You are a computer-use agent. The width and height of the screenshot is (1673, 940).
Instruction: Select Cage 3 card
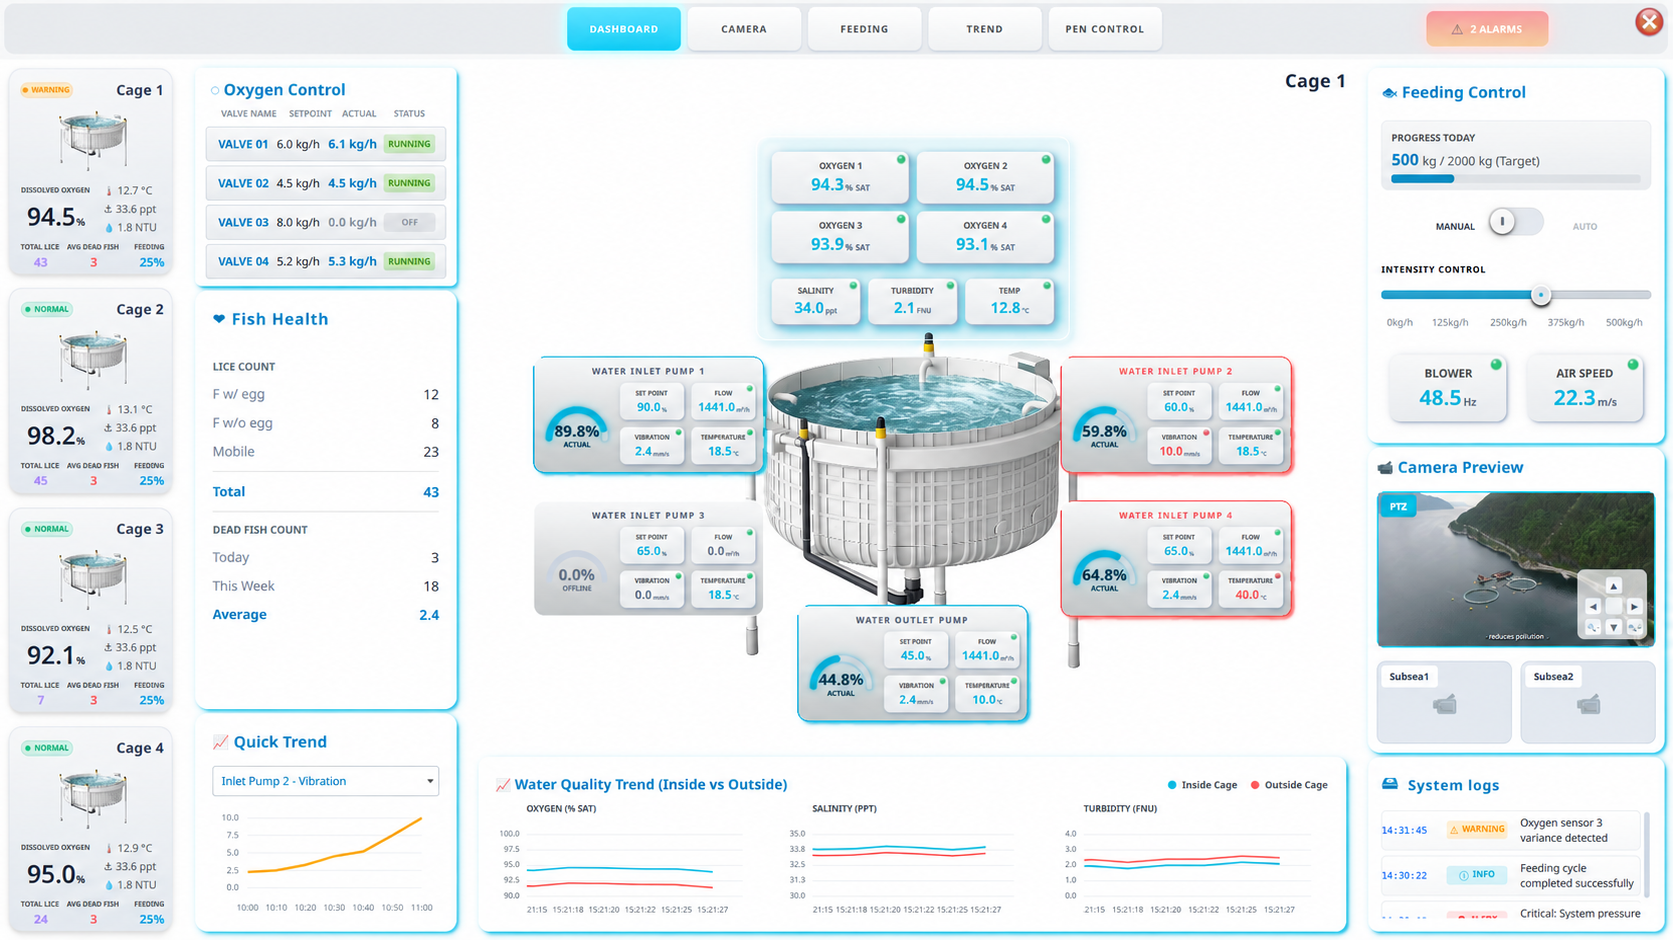(91, 610)
